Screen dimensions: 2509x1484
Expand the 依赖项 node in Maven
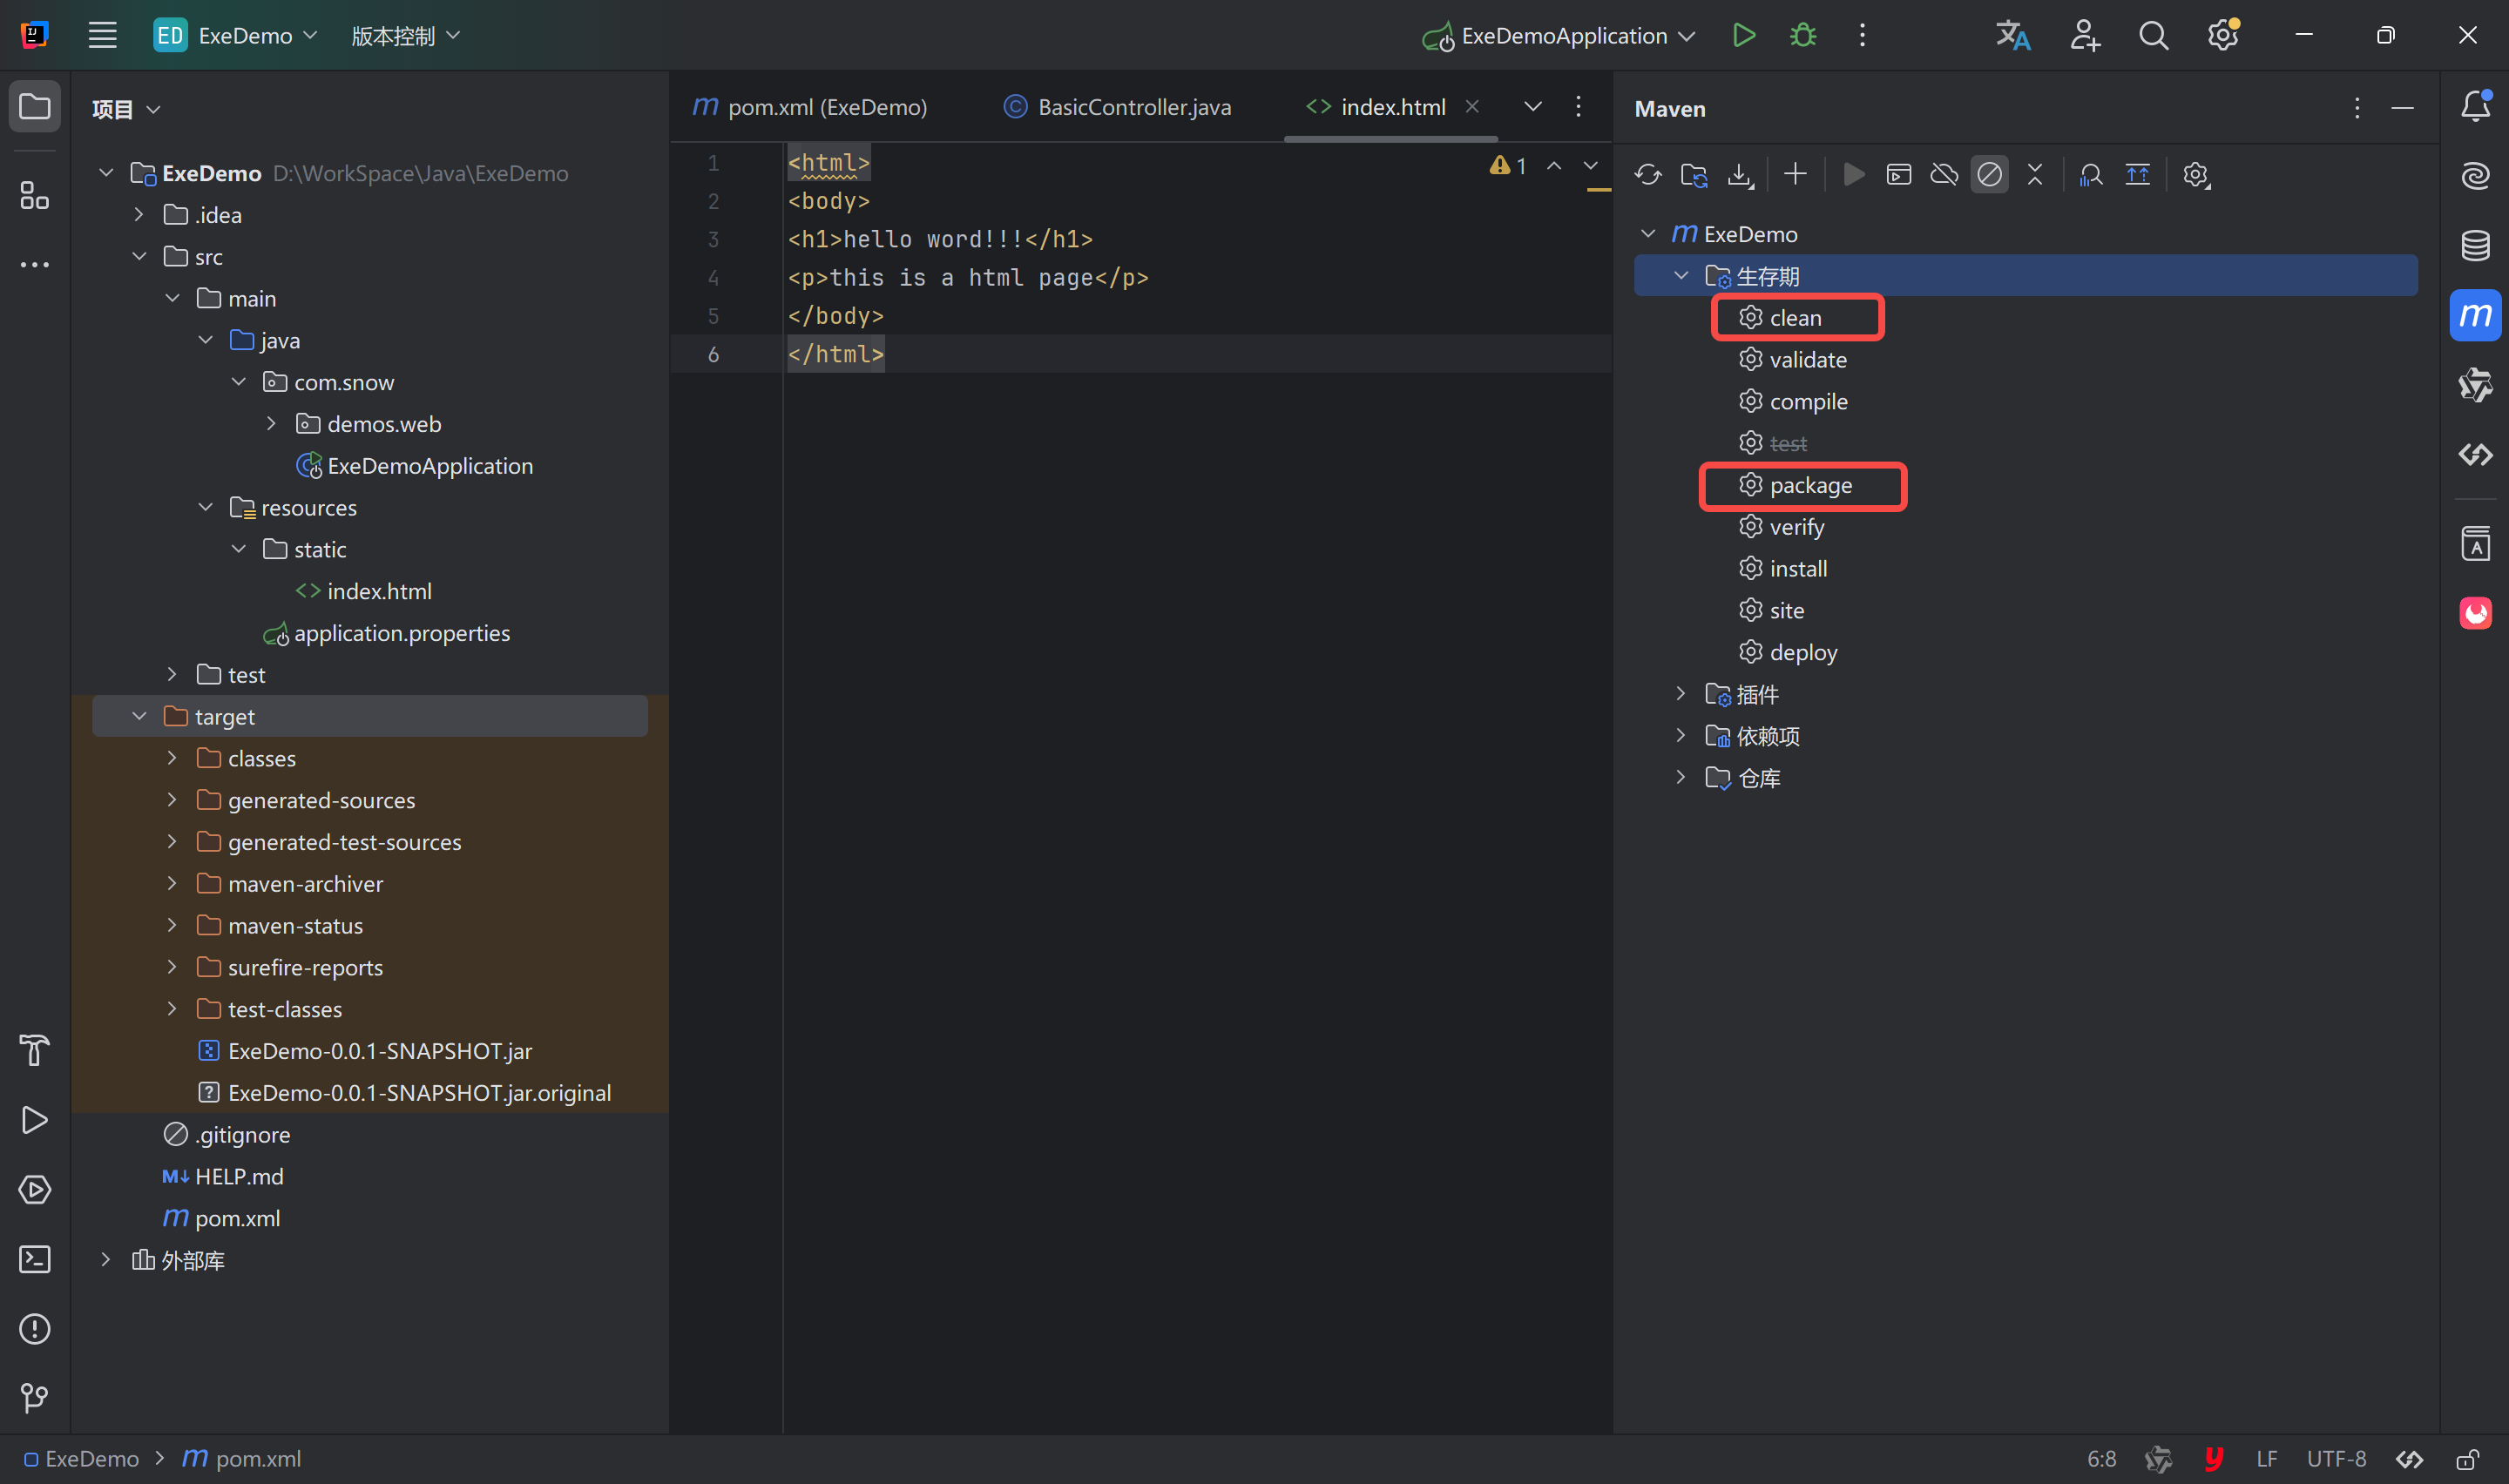[x=1681, y=736]
